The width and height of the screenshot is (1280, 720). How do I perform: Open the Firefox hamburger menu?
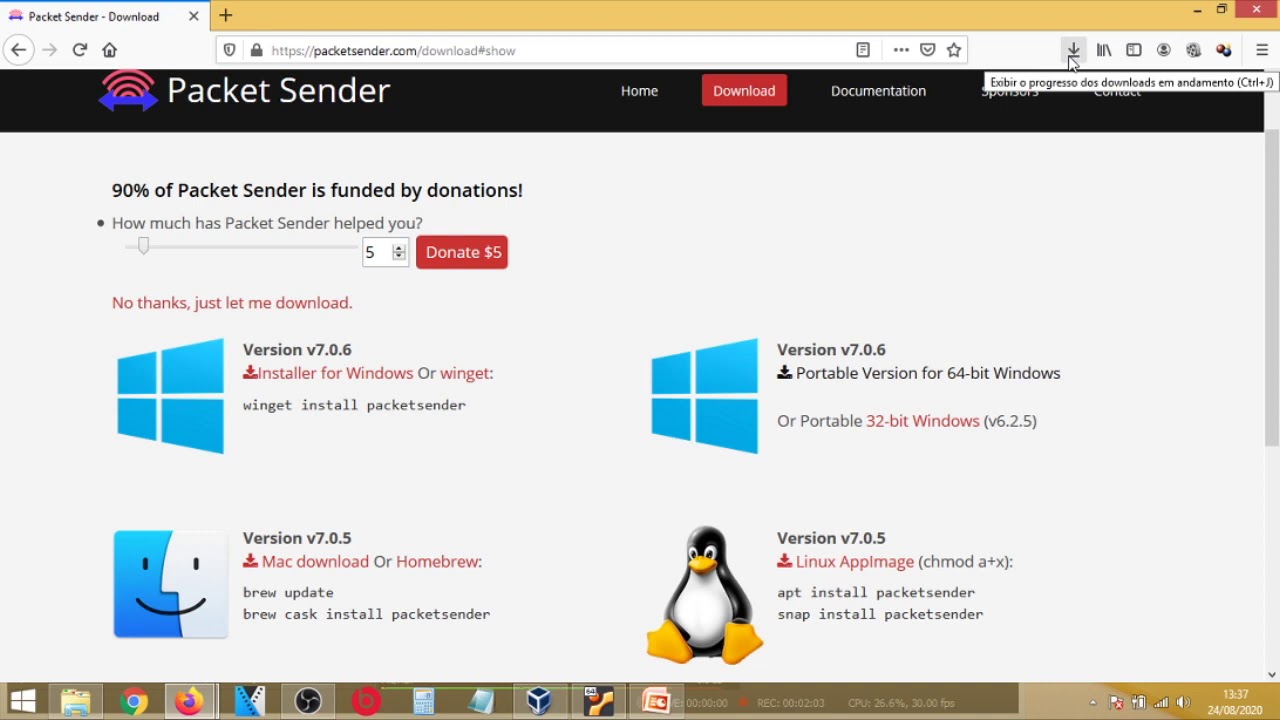pos(1262,50)
